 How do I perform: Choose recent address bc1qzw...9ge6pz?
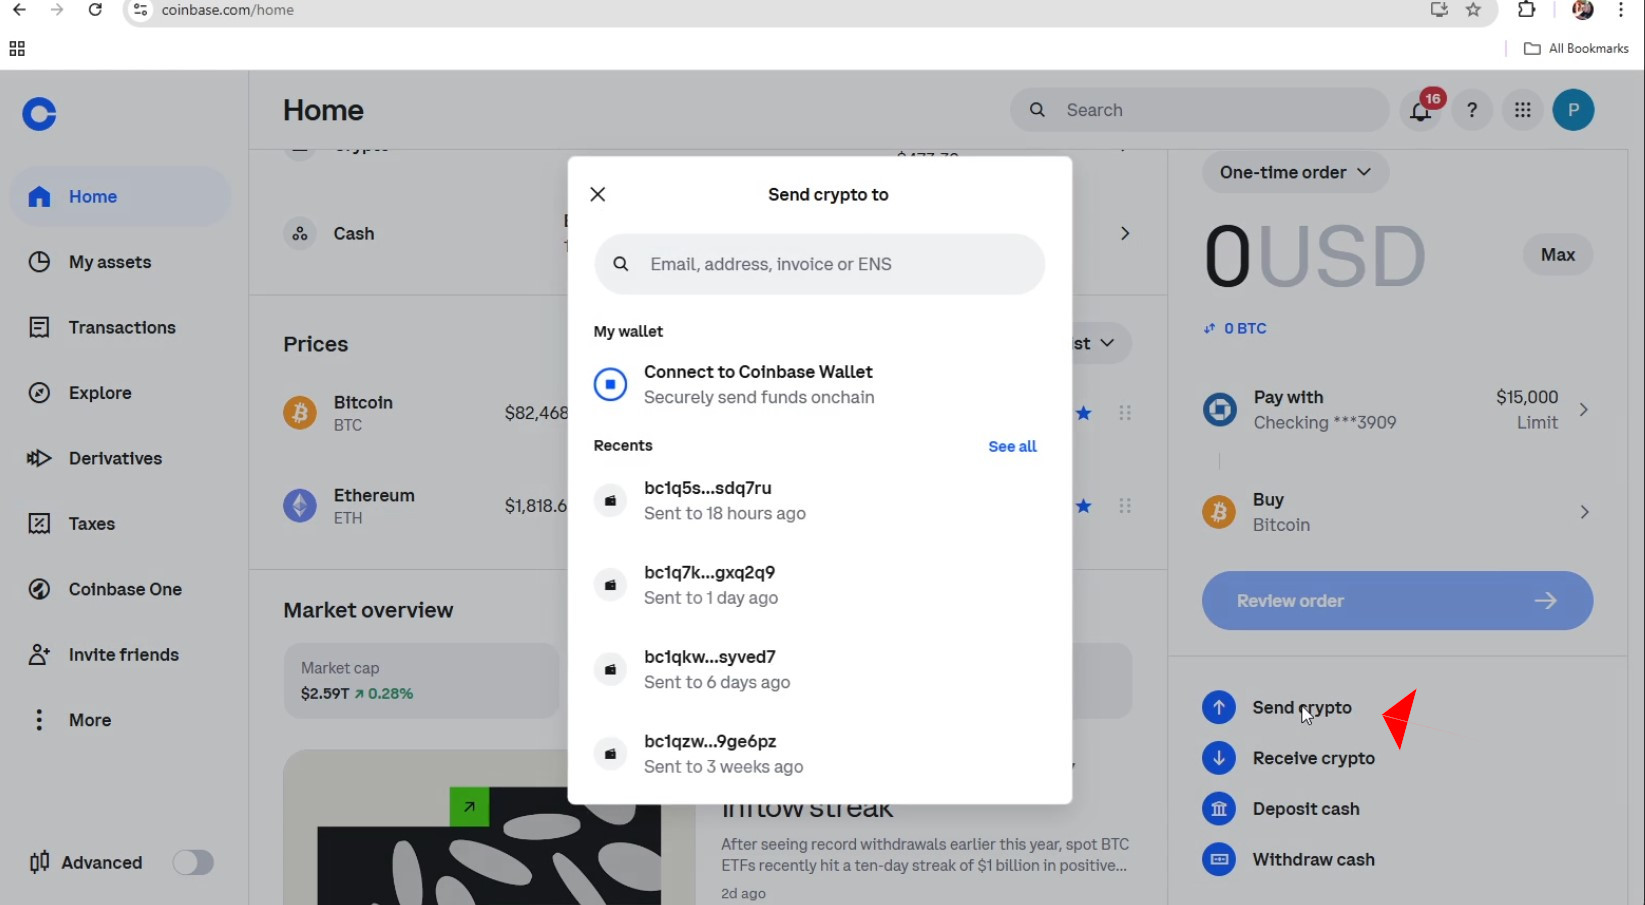tap(820, 754)
